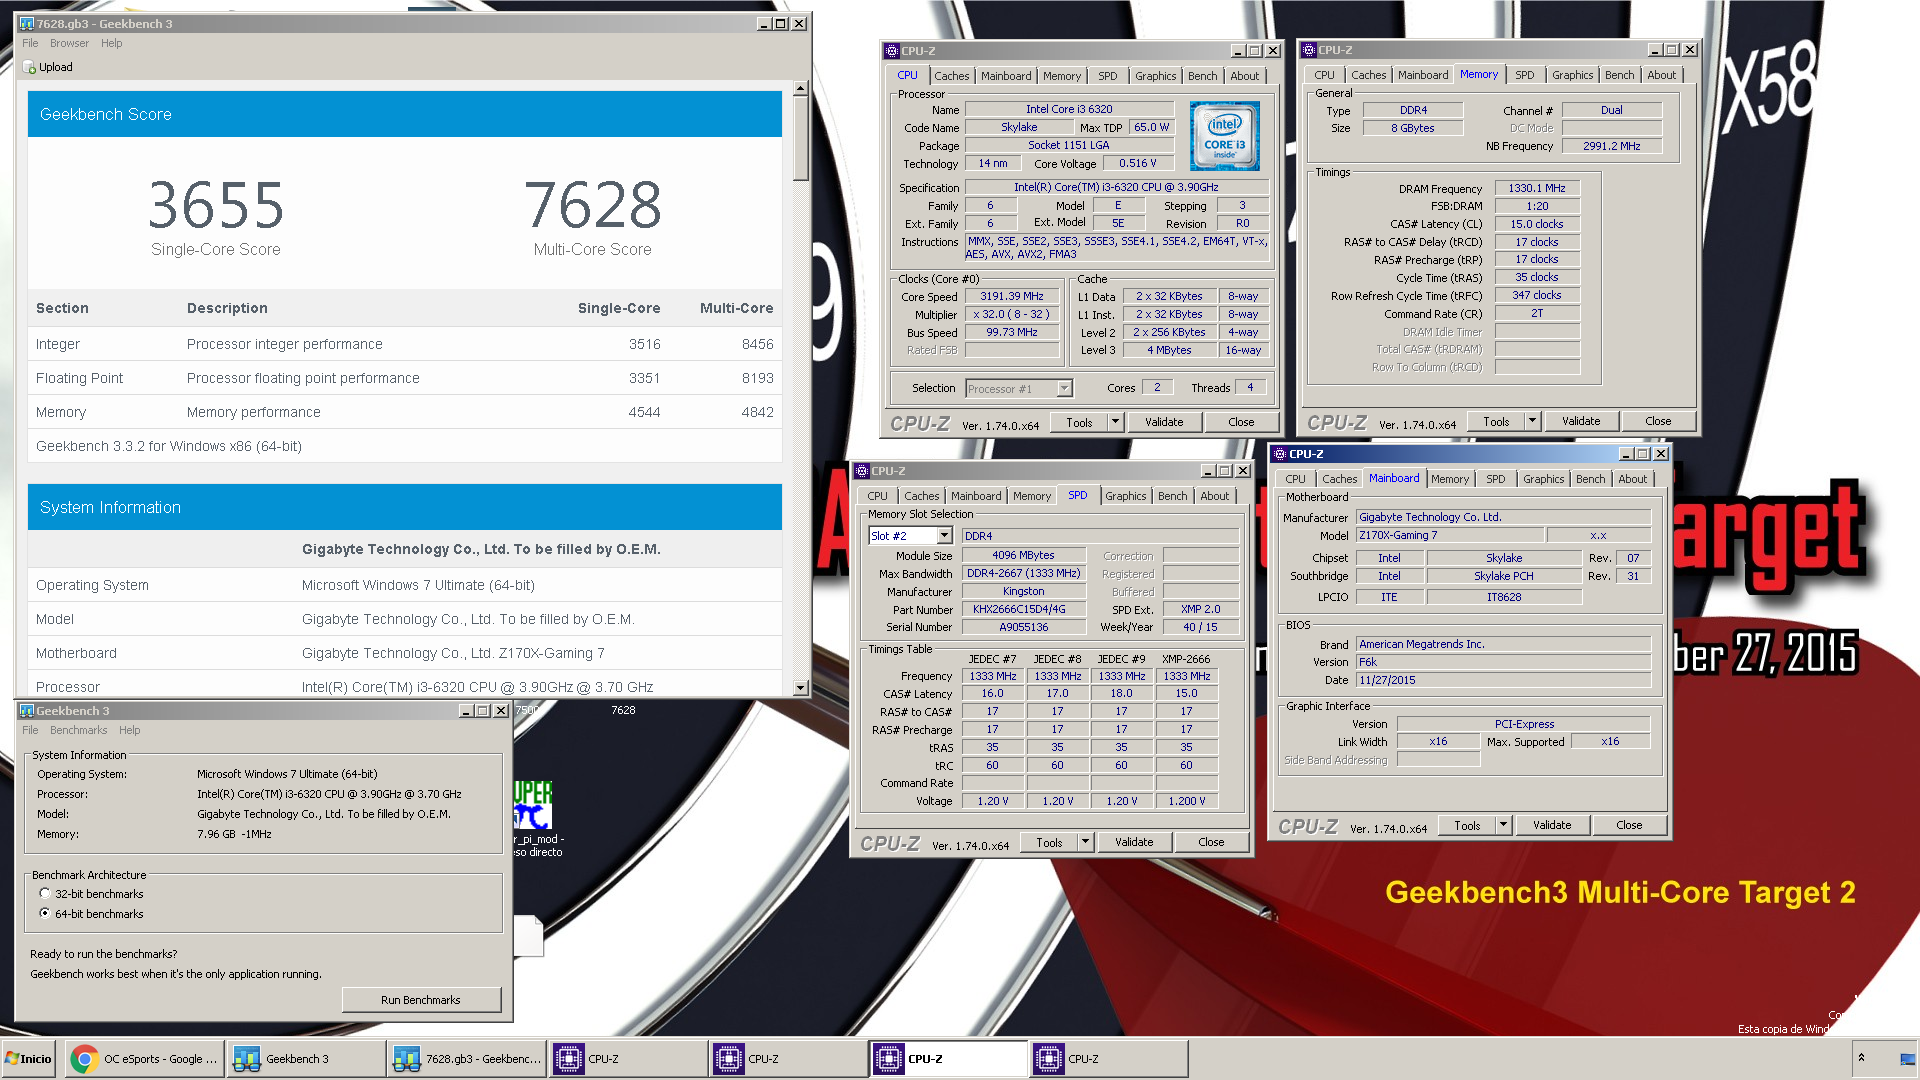Image resolution: width=1920 pixels, height=1080 pixels.
Task: Open the Windows Inicio start button
Action: [28, 1059]
